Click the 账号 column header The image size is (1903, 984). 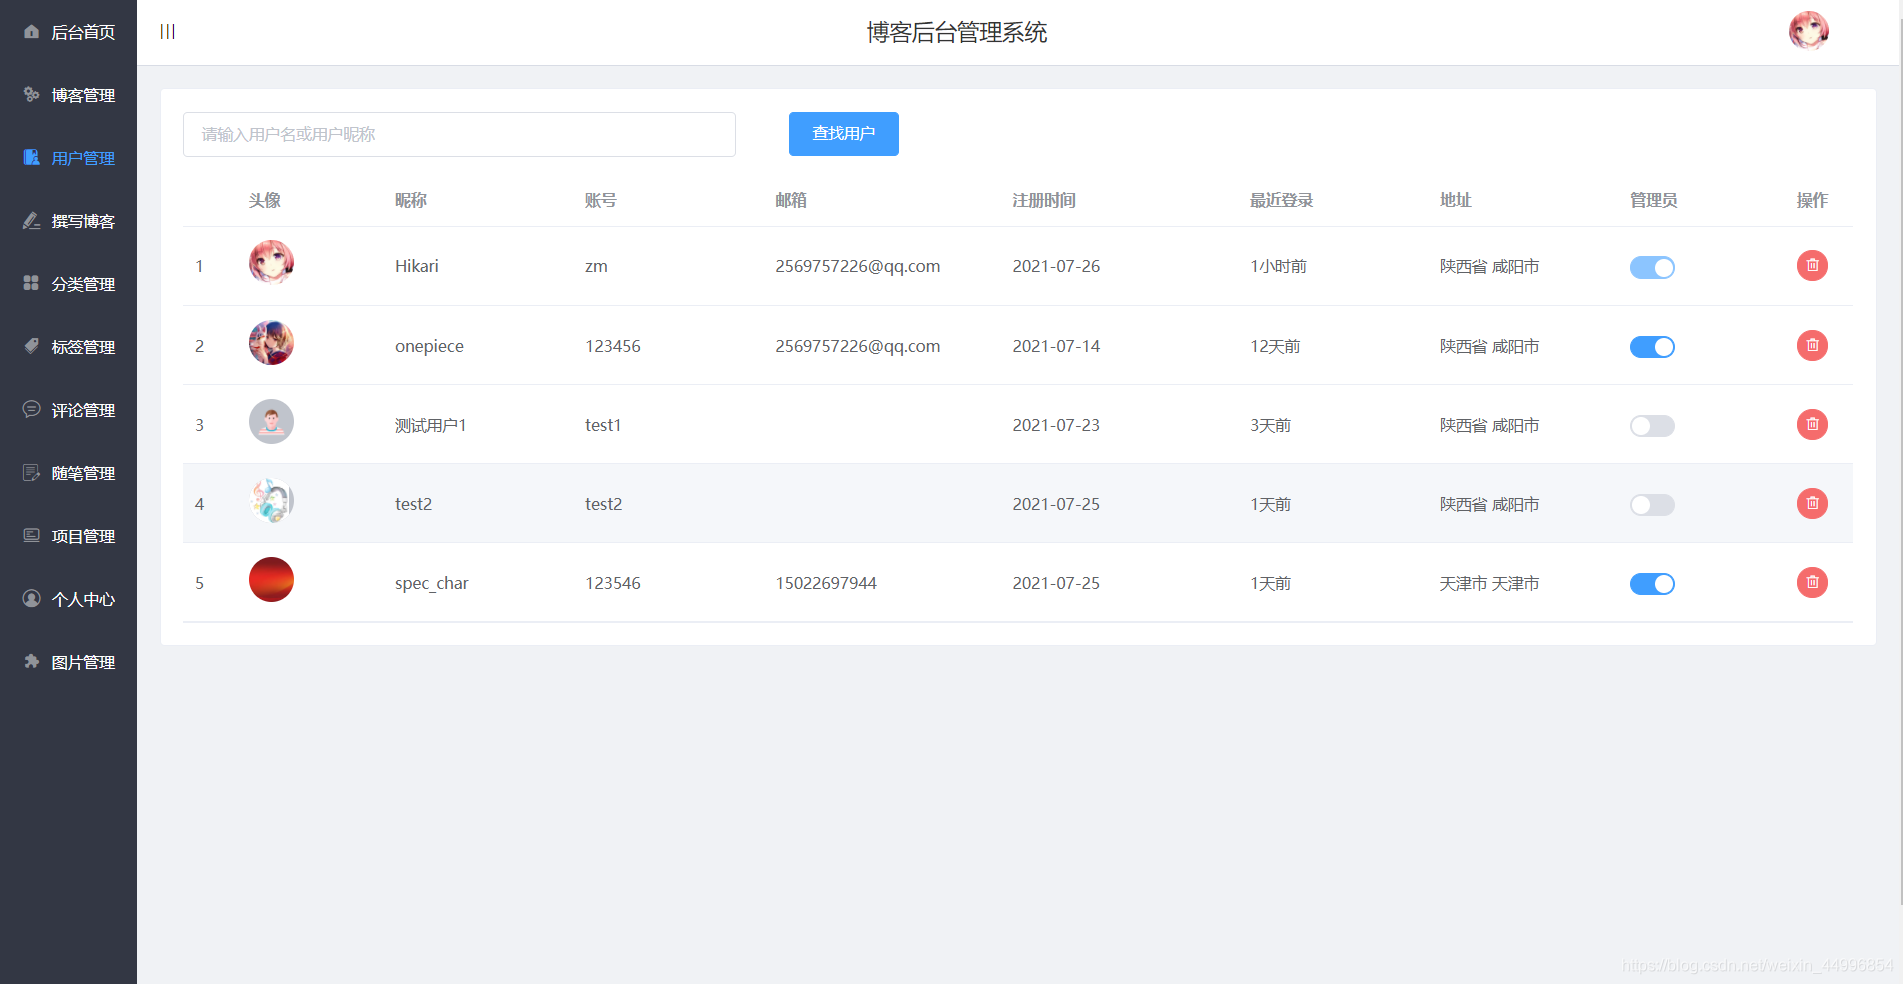click(601, 200)
